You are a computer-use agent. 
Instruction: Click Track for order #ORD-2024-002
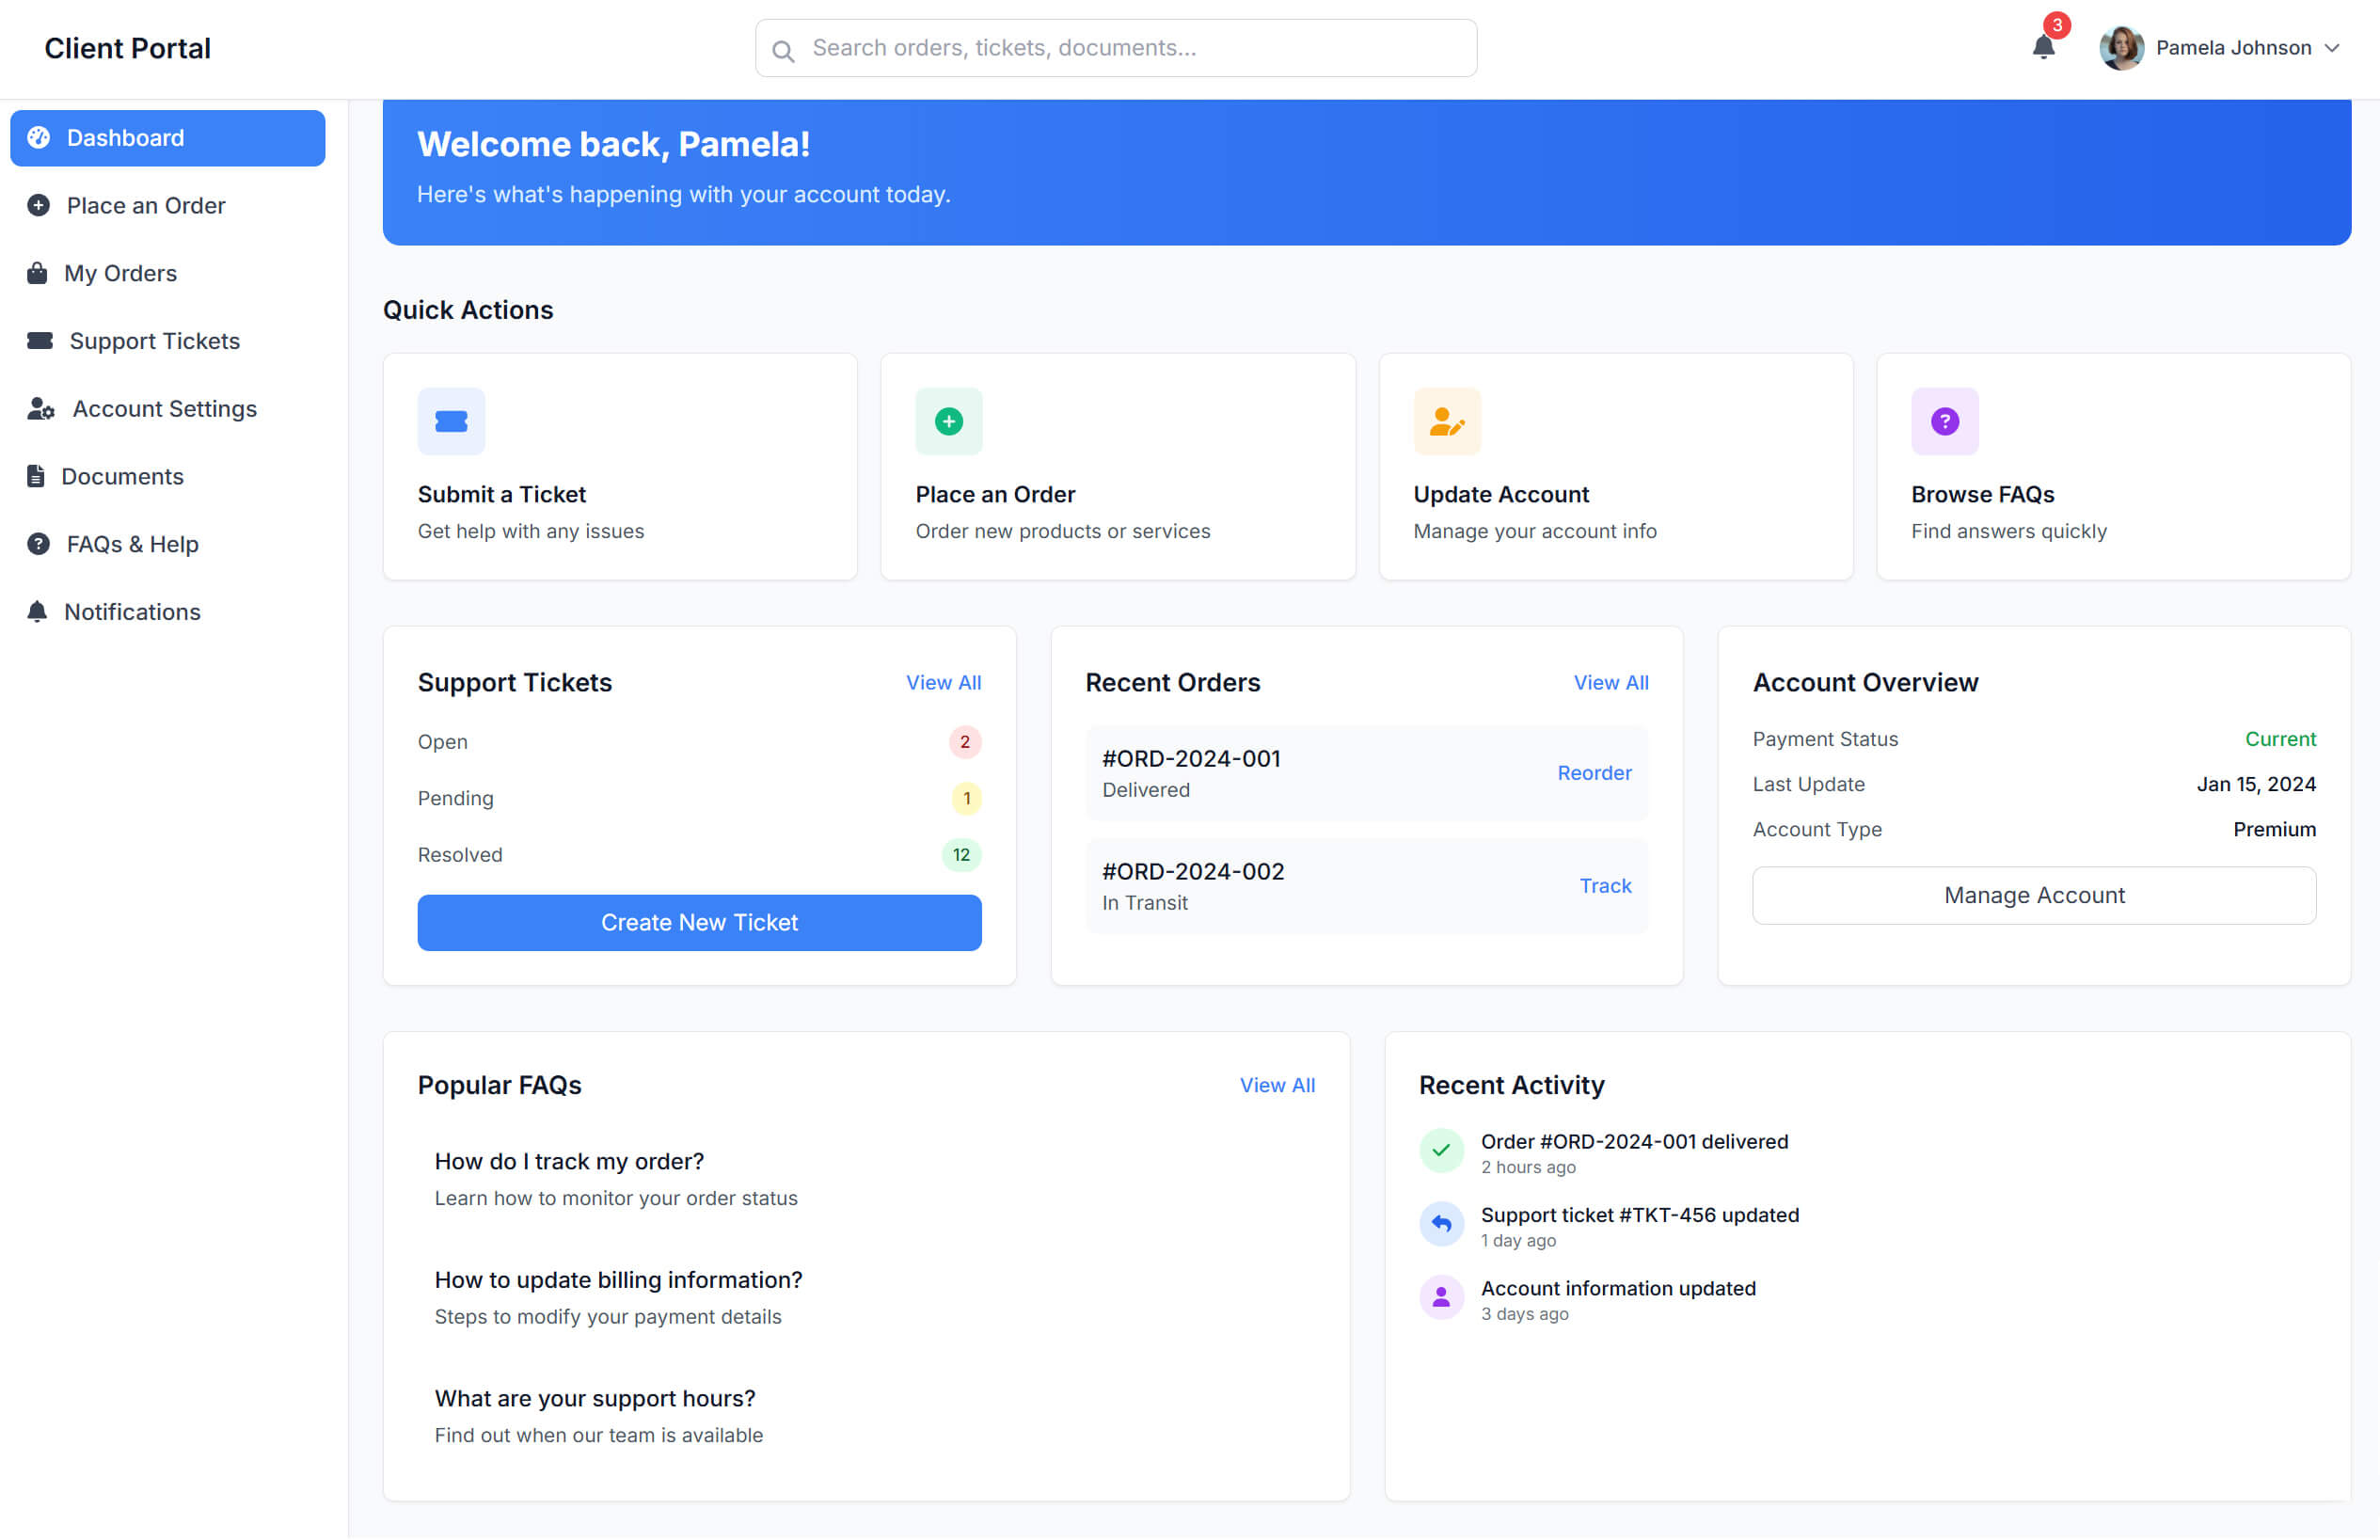pos(1604,885)
